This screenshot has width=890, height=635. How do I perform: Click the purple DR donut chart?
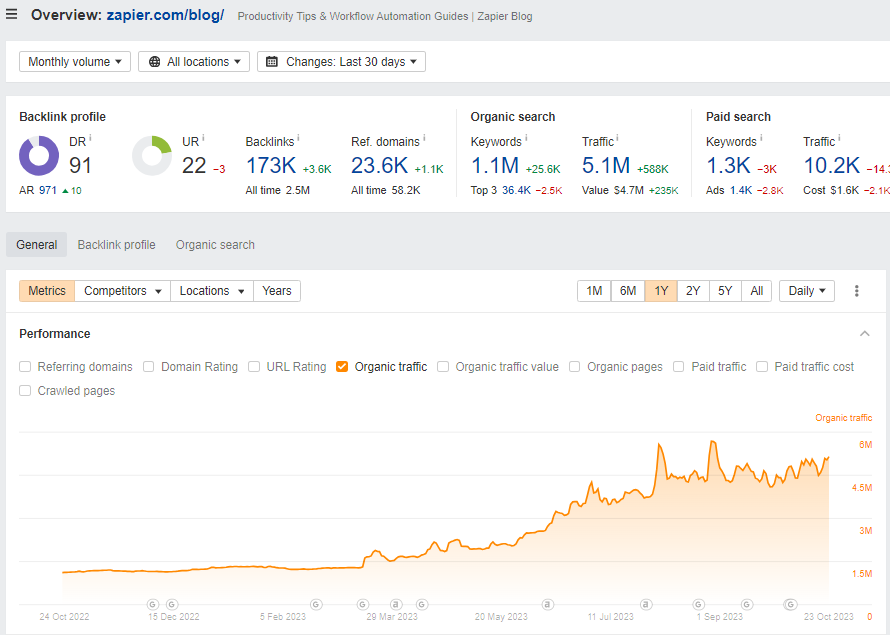coord(39,155)
